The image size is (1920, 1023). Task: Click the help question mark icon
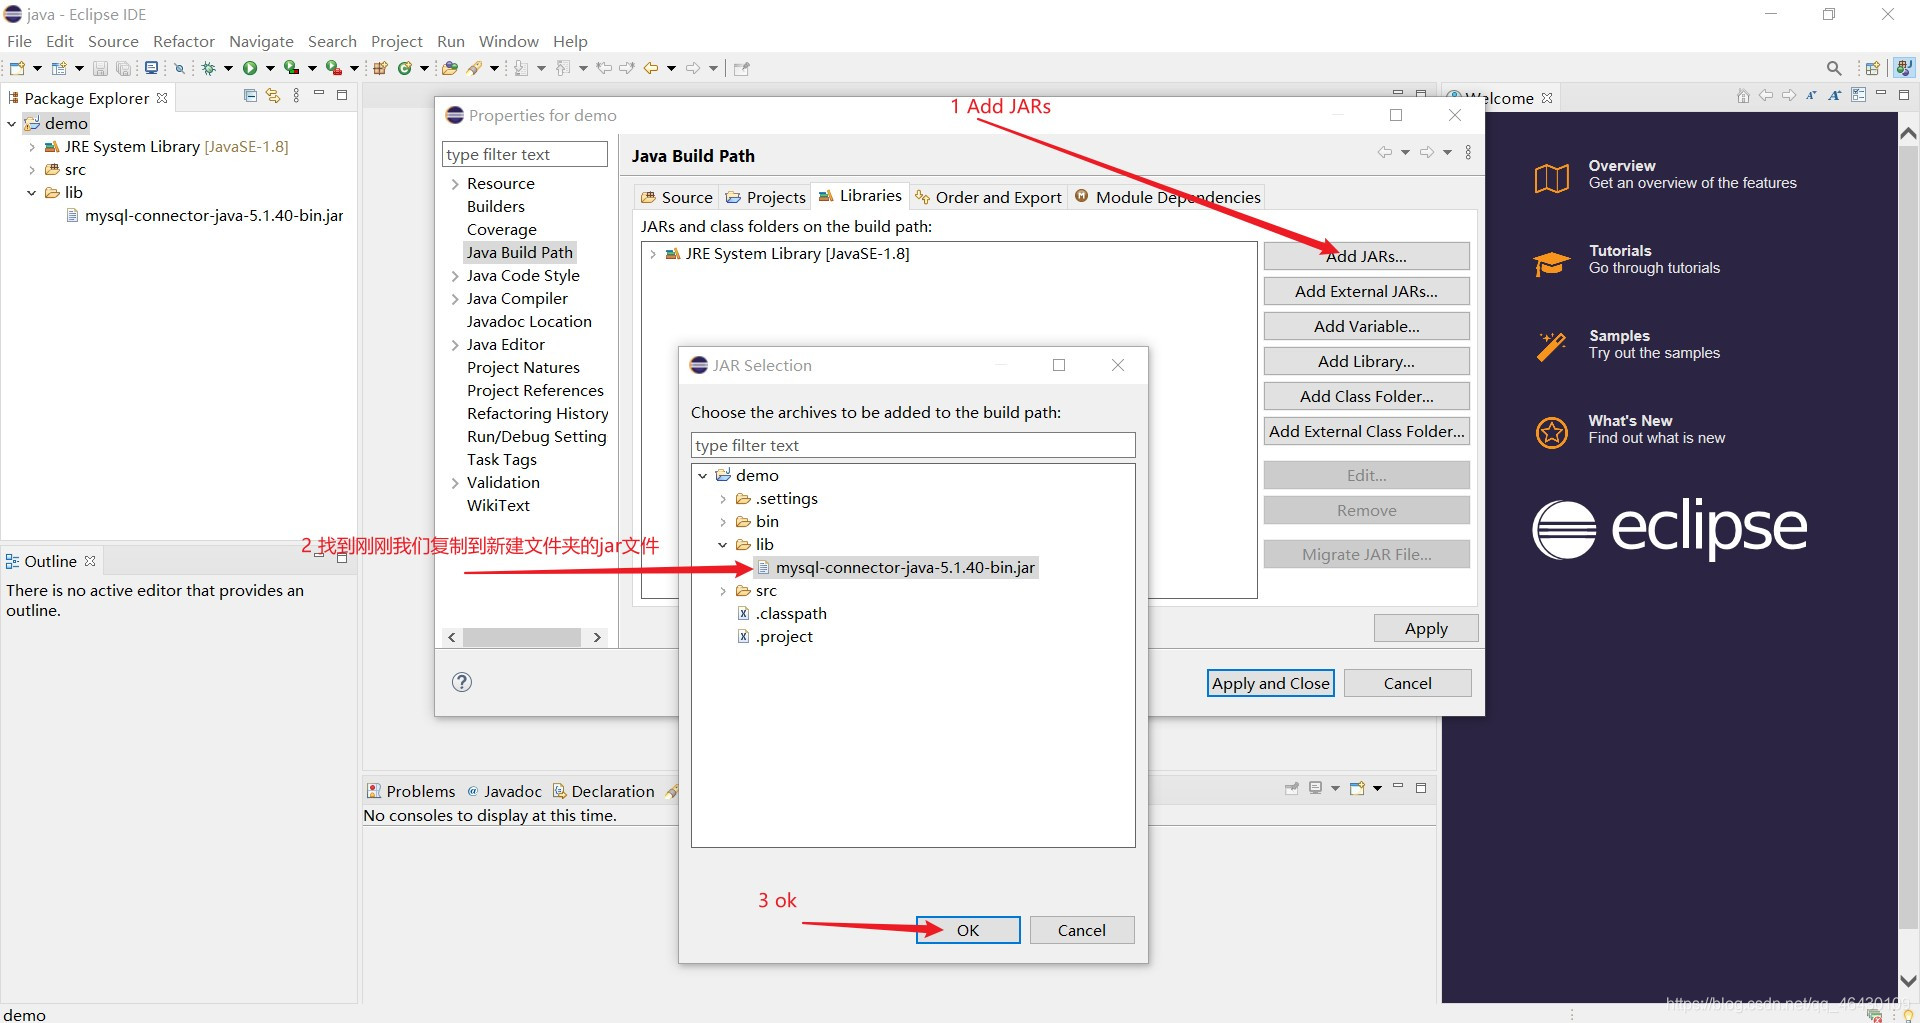[x=462, y=682]
